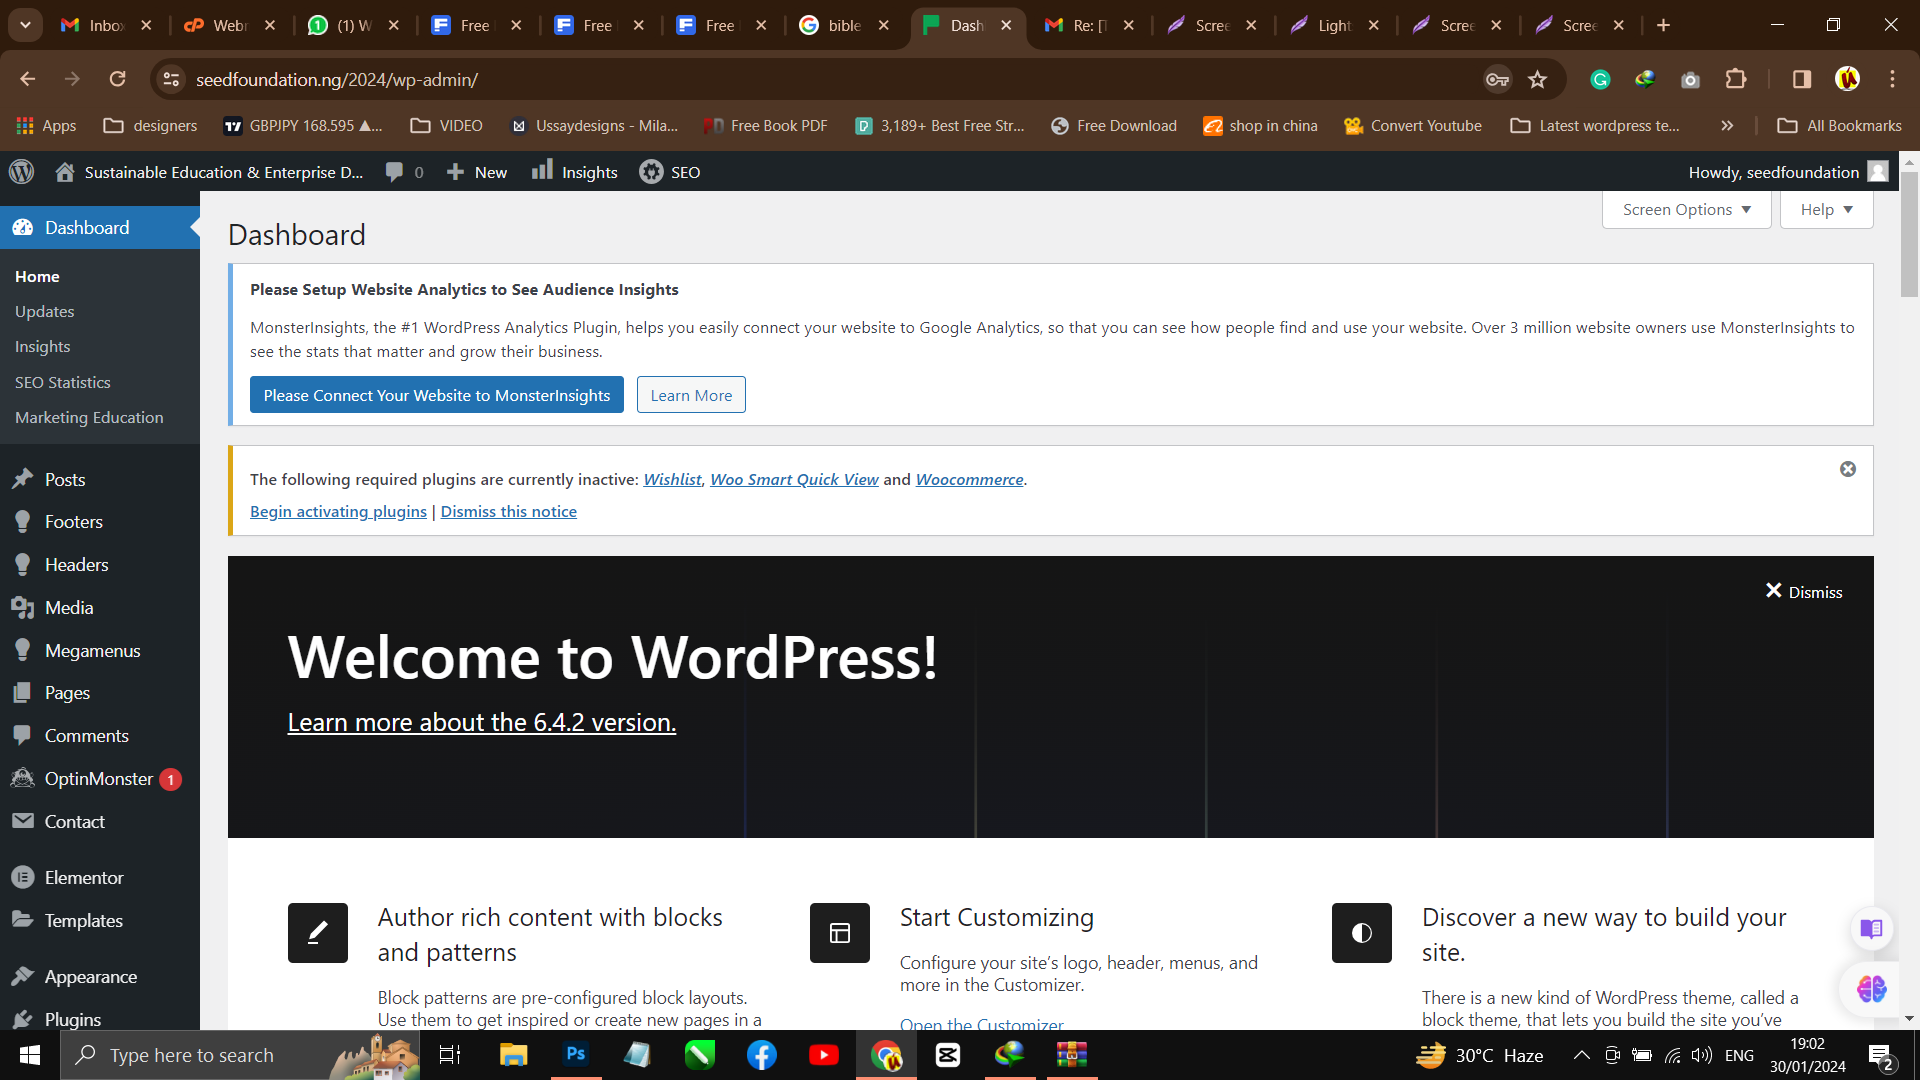Viewport: 1920px width, 1080px height.
Task: Open the Grammarly extension icon
Action: pos(1600,79)
